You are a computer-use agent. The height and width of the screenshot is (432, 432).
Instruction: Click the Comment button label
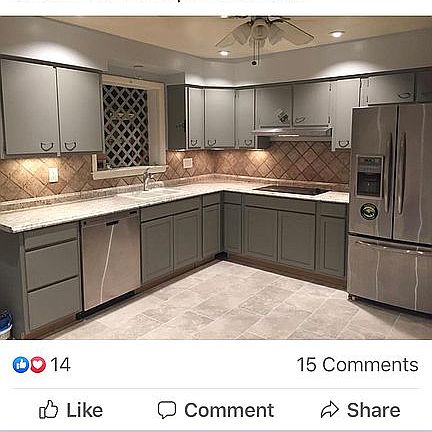point(229,410)
